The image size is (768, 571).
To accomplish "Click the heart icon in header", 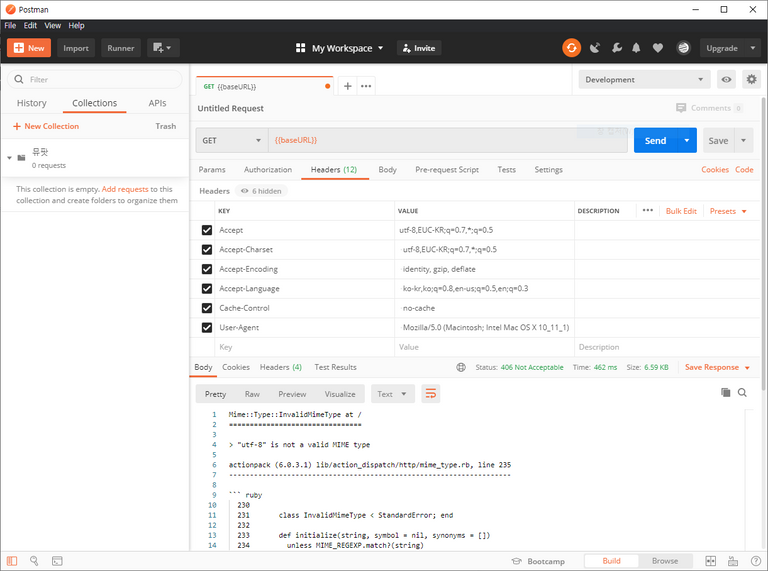I will point(658,48).
